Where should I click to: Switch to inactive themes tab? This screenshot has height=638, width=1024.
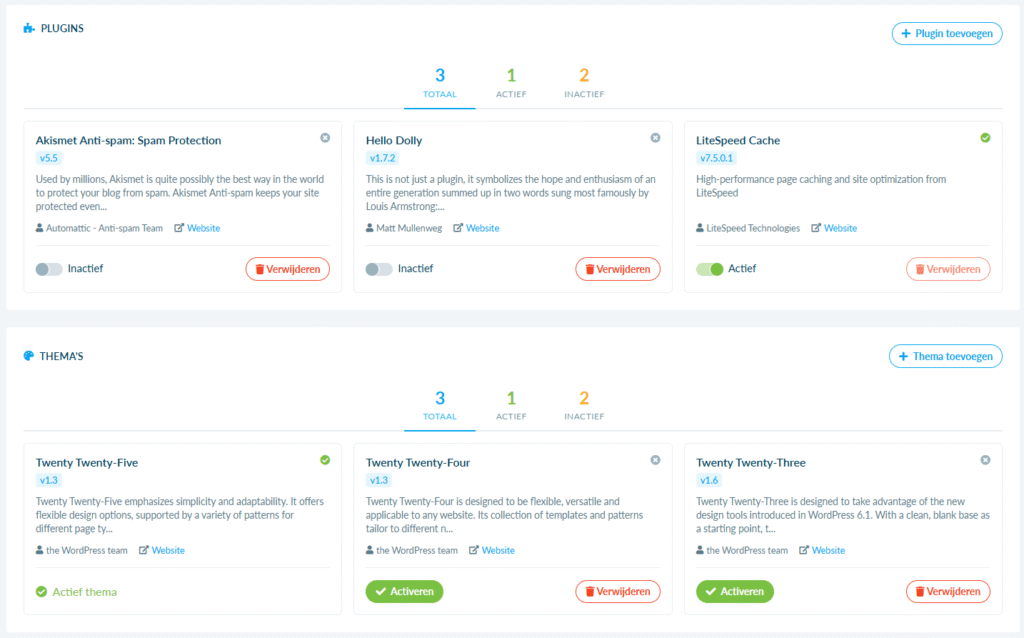(584, 404)
